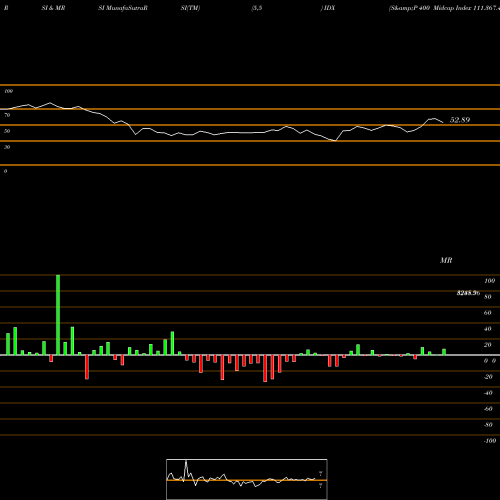Click the 30 label on RSI axis
This screenshot has width=500, height=500.
[7, 147]
